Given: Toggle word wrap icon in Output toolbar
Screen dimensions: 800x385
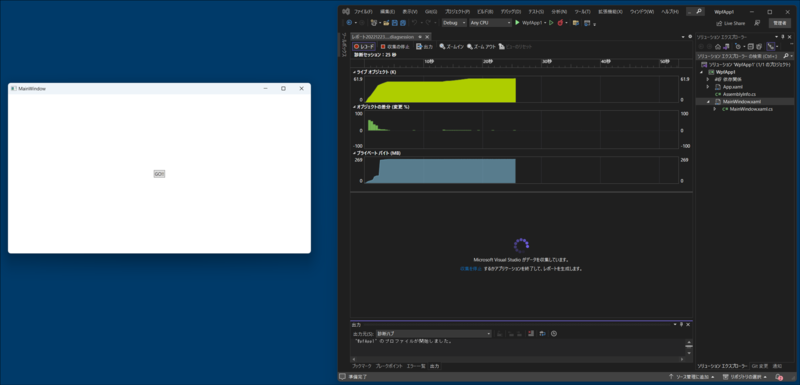Looking at the screenshot, I should tap(542, 333).
